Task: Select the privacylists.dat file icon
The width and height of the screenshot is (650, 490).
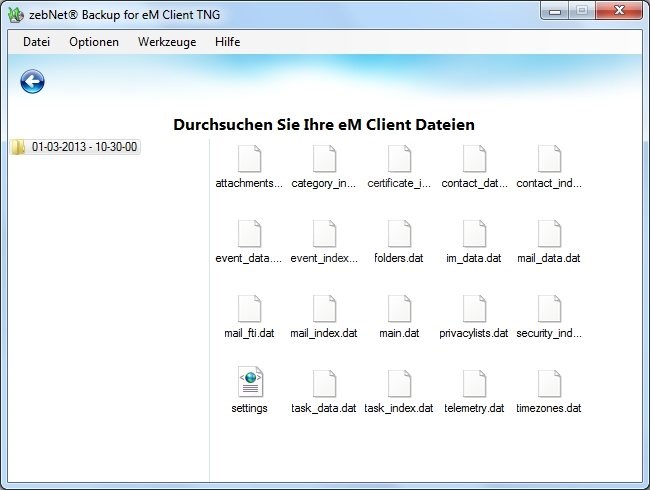Action: (x=474, y=308)
